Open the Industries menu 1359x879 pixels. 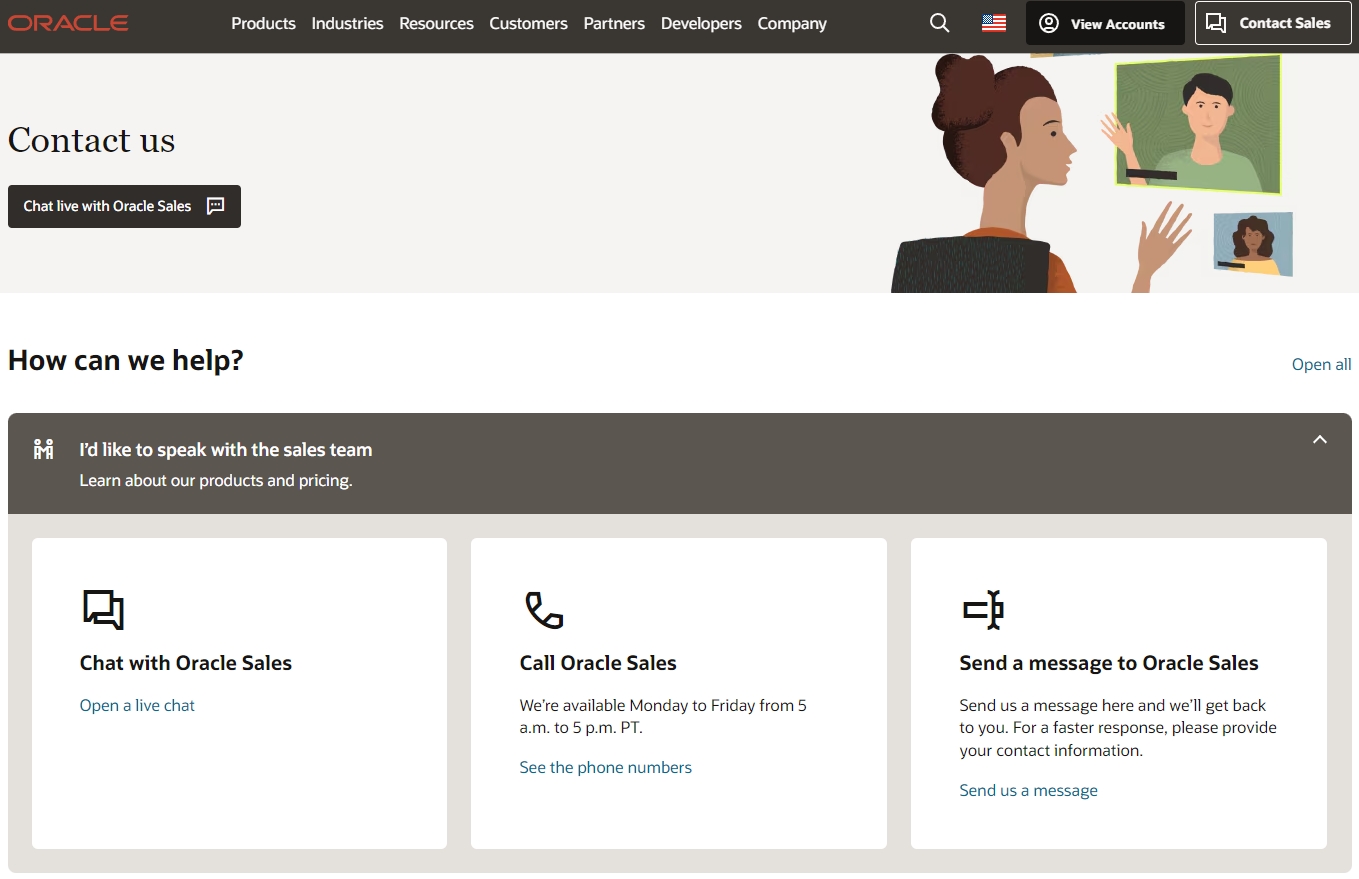pos(347,23)
